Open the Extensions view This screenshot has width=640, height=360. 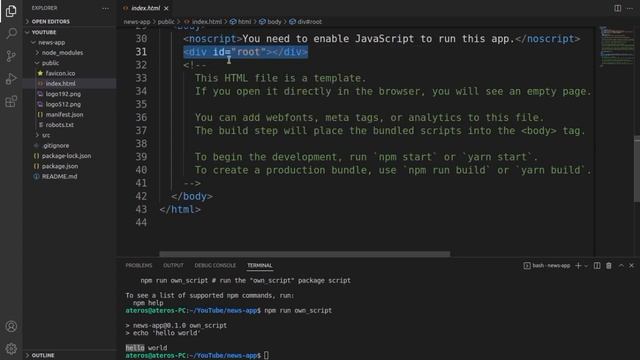tap(11, 101)
